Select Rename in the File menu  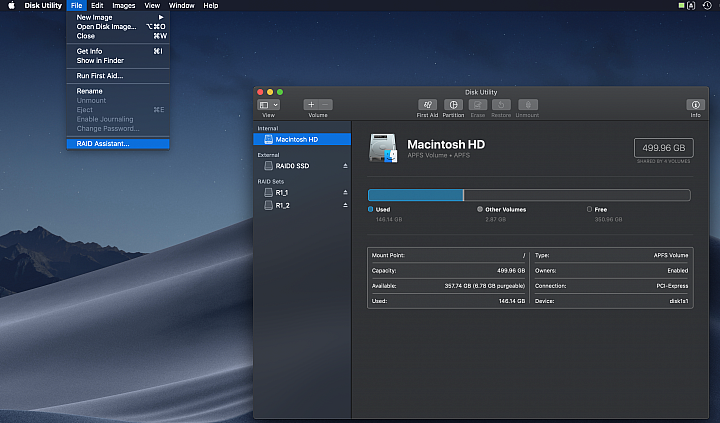[x=118, y=91]
